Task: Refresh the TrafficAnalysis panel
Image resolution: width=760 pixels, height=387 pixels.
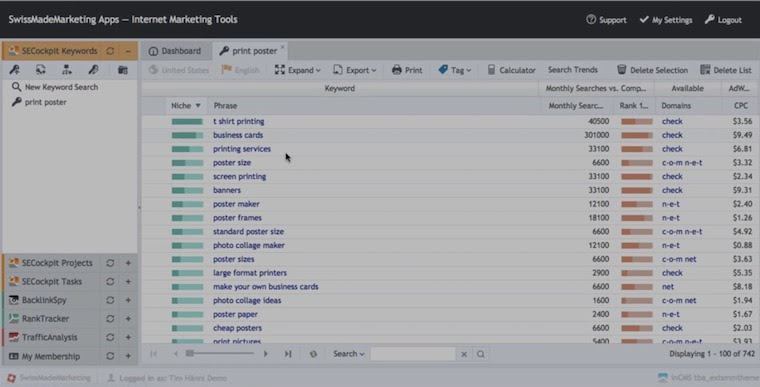Action: coord(110,337)
